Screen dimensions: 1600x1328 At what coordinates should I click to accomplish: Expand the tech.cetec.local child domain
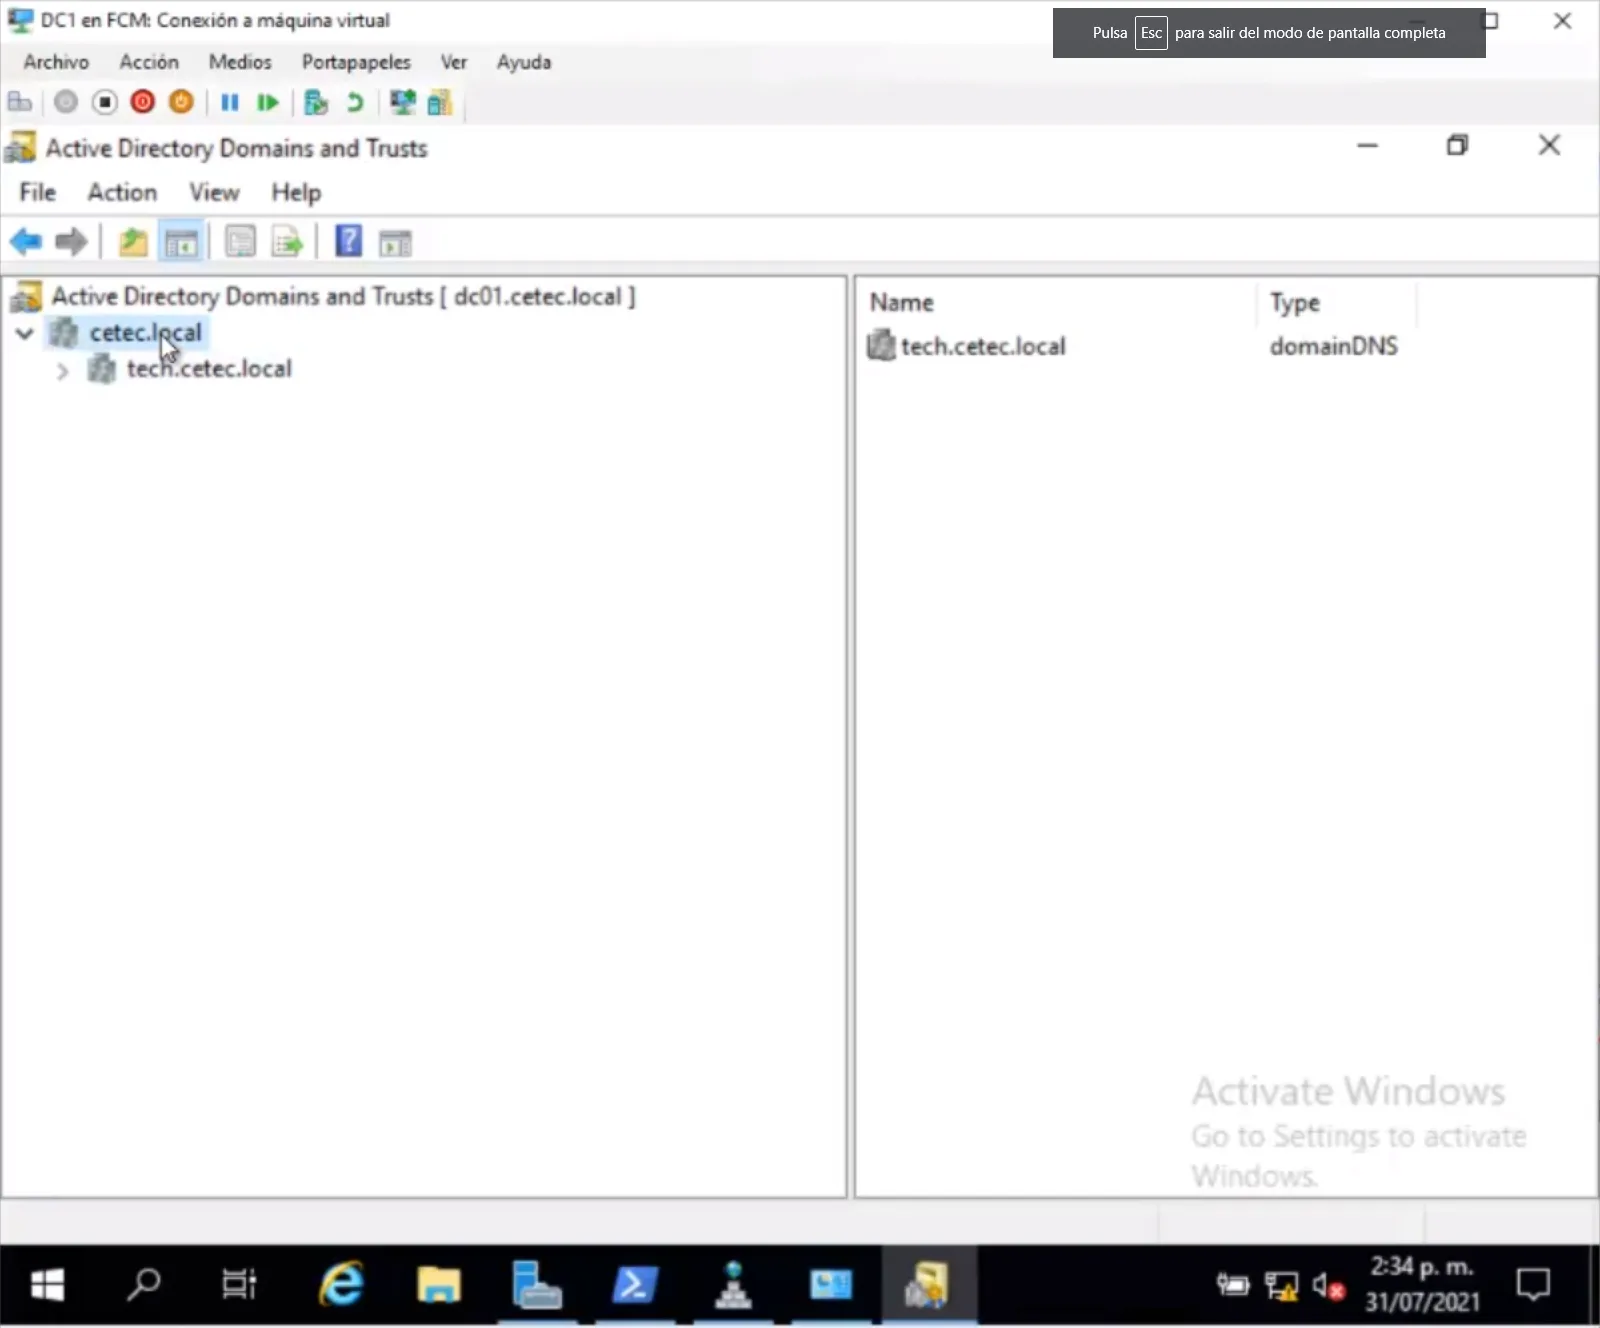(62, 371)
